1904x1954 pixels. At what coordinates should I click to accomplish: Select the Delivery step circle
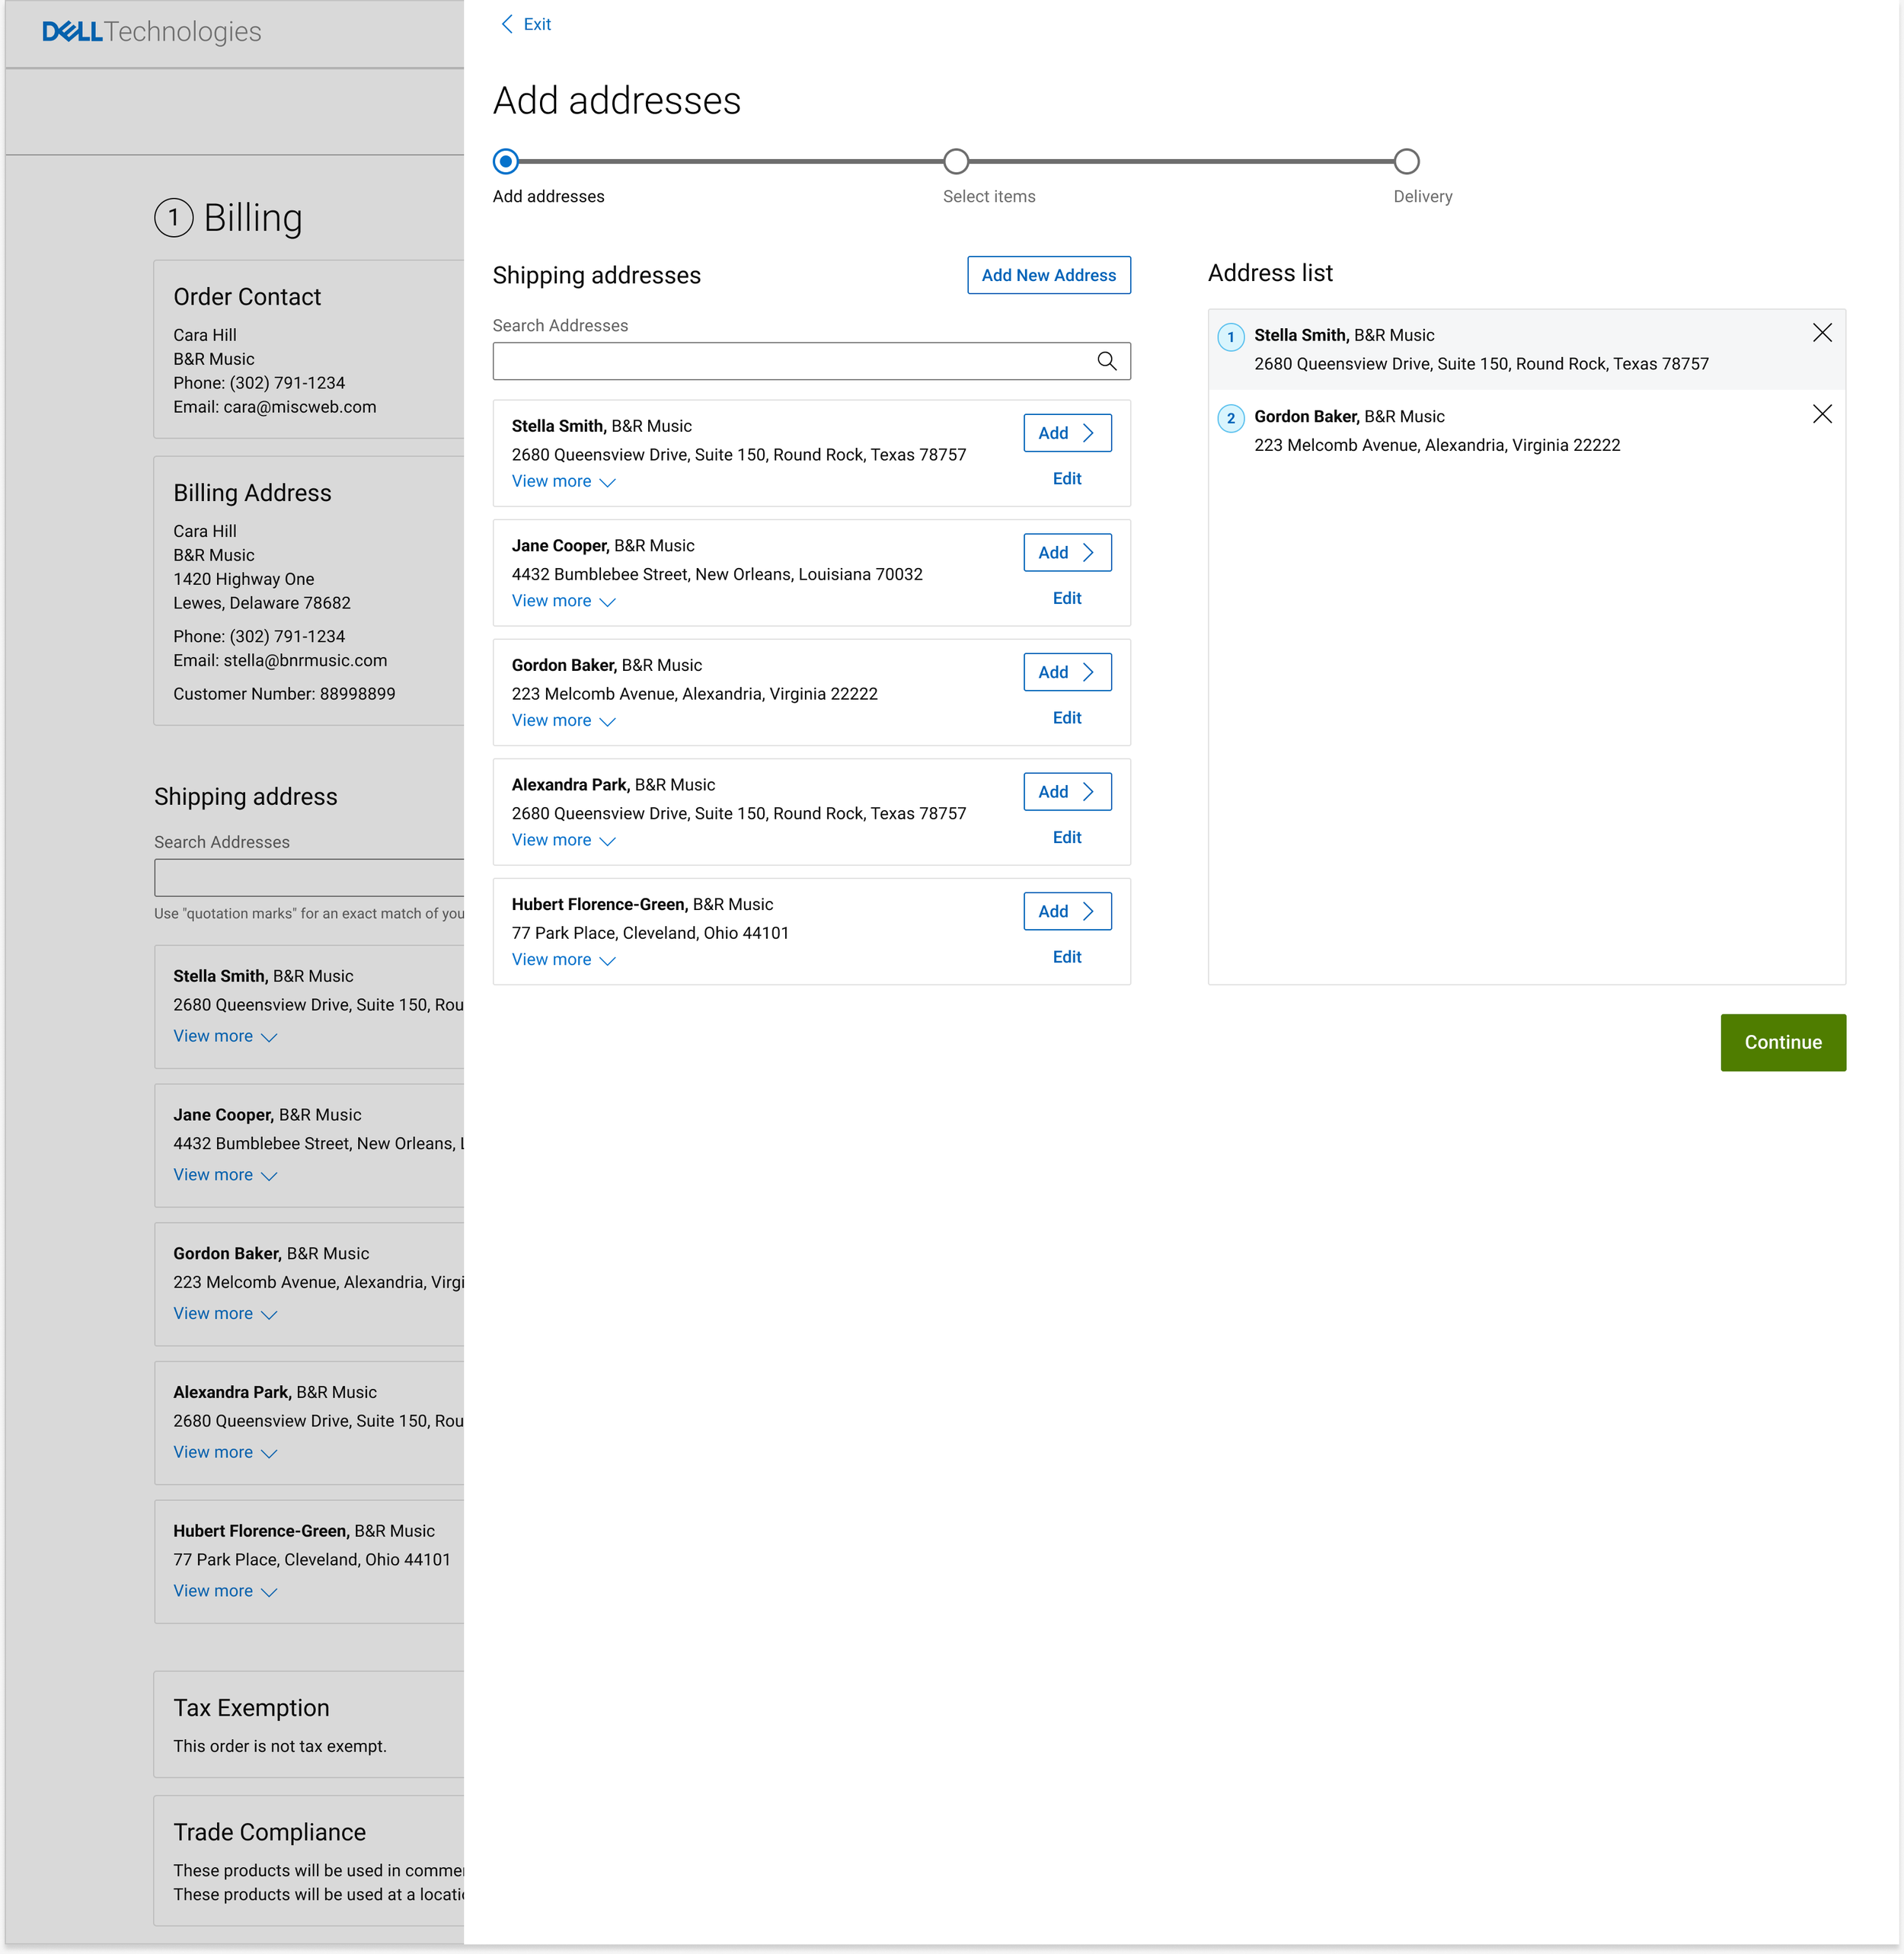1406,161
